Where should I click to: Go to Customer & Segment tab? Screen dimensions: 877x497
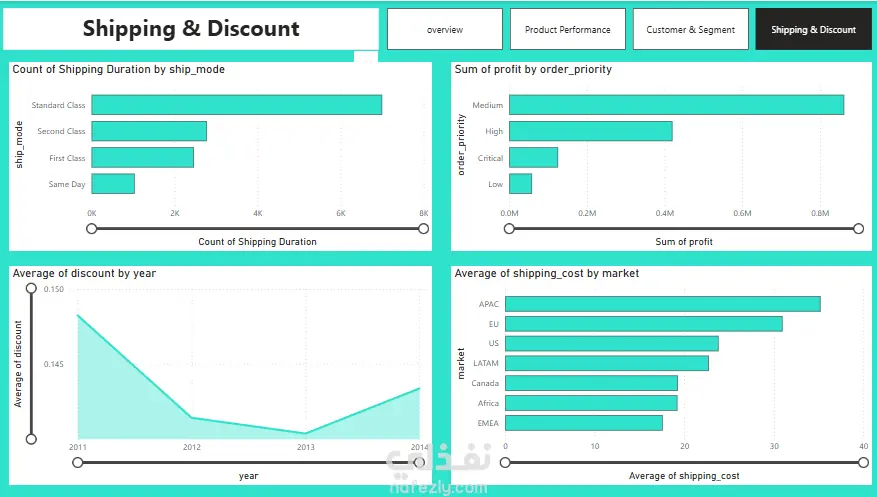tap(691, 29)
